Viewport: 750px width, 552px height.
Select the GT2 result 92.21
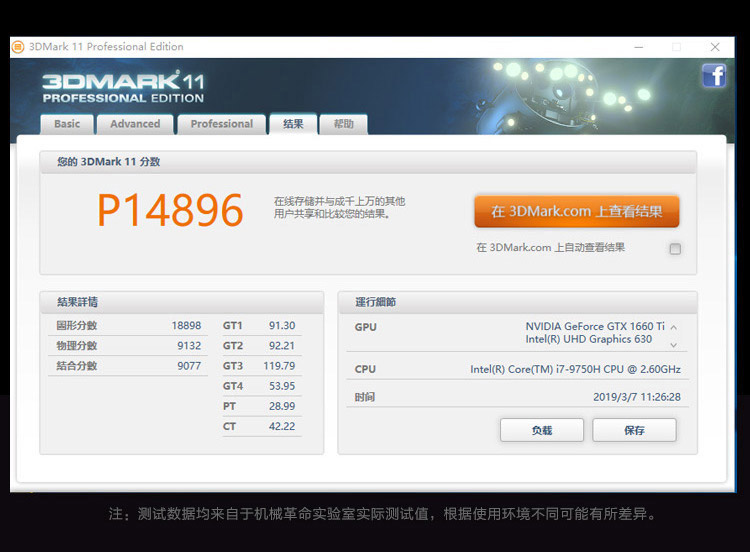pyautogui.click(x=282, y=346)
